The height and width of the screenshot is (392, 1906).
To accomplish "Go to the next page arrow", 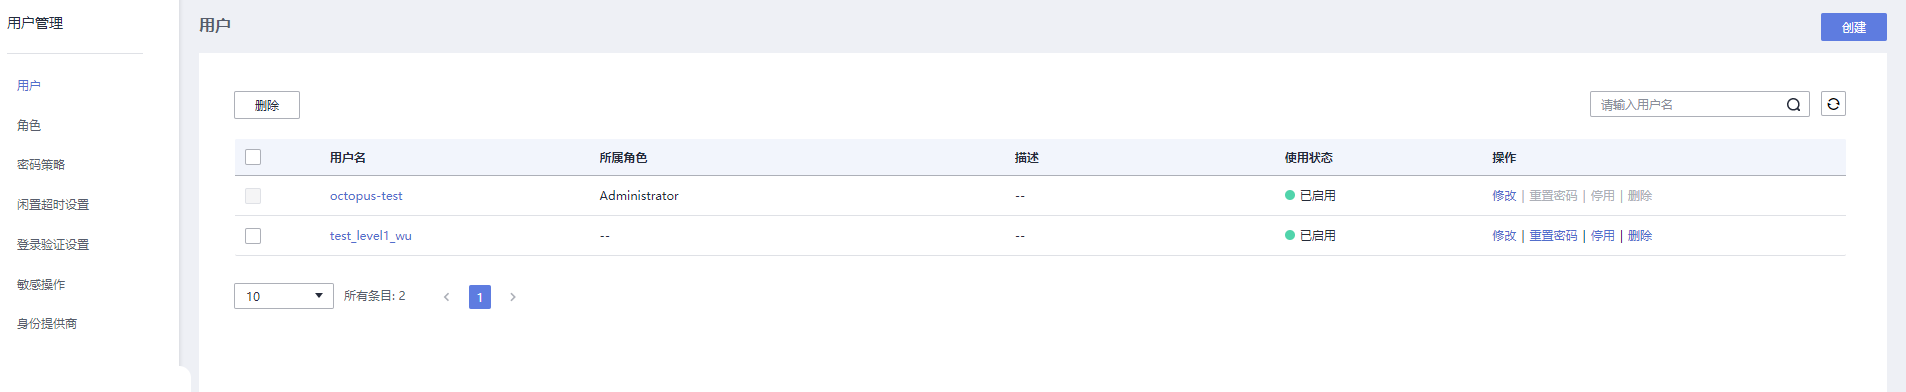I will tap(513, 297).
